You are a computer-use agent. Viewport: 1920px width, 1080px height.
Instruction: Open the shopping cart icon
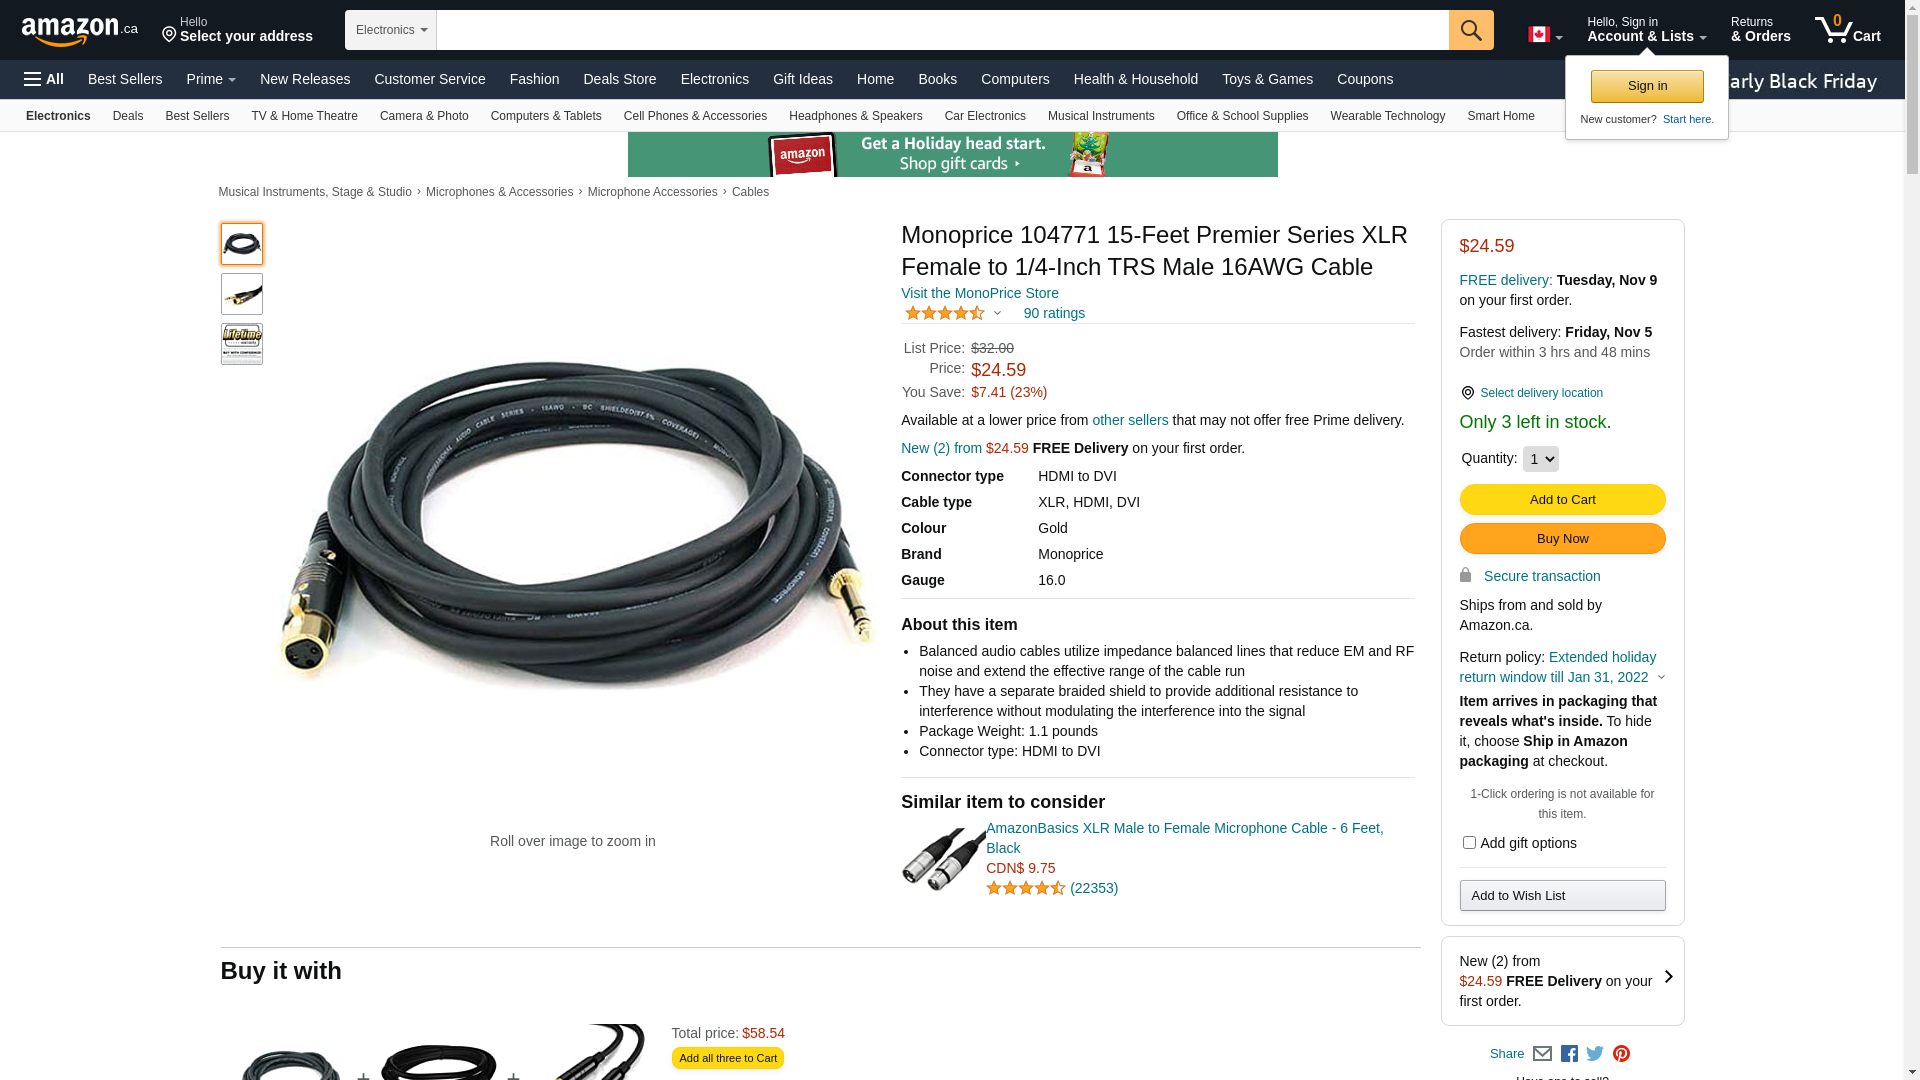1847,30
